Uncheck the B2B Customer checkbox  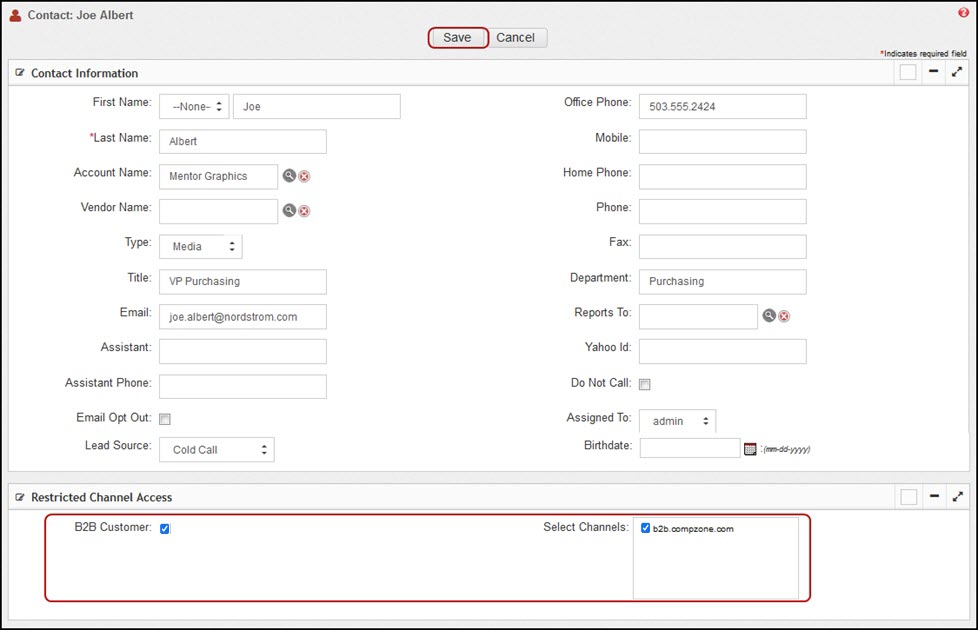pos(165,529)
